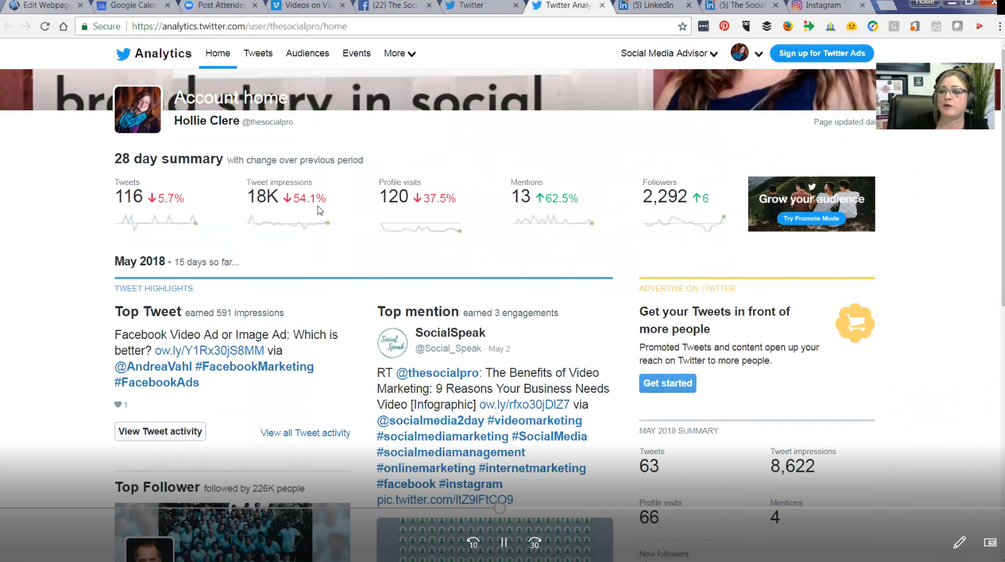Switch to Videos on Vimeo browser tab
The image size is (1005, 562).
tap(308, 6)
